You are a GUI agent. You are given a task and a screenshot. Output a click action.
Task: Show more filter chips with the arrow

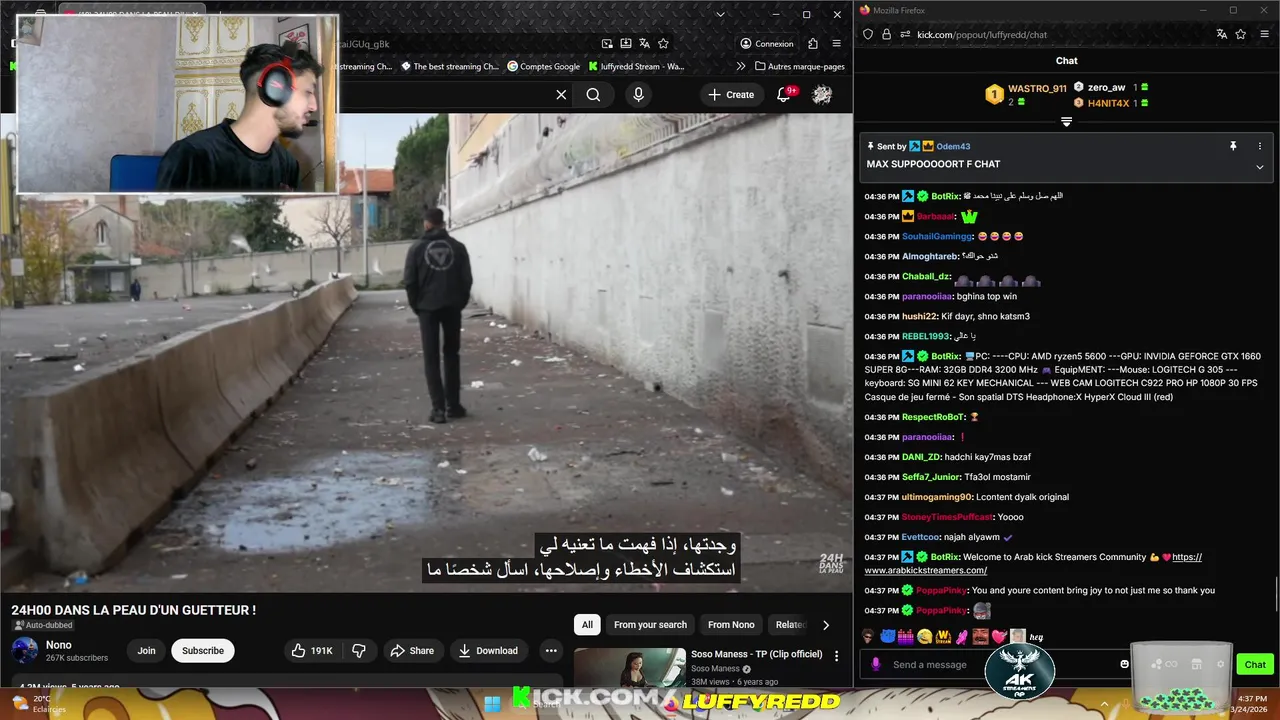(x=826, y=625)
